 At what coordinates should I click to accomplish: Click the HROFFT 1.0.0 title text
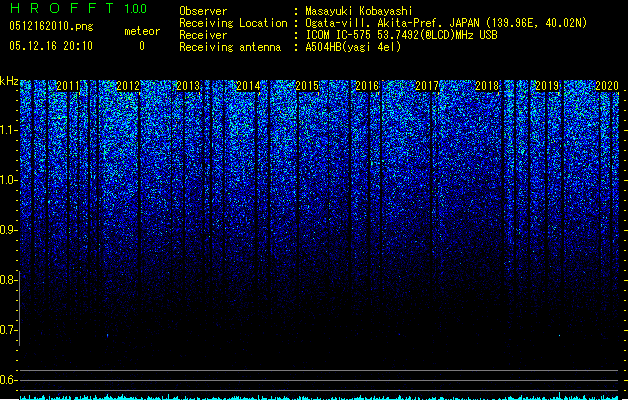click(x=78, y=8)
